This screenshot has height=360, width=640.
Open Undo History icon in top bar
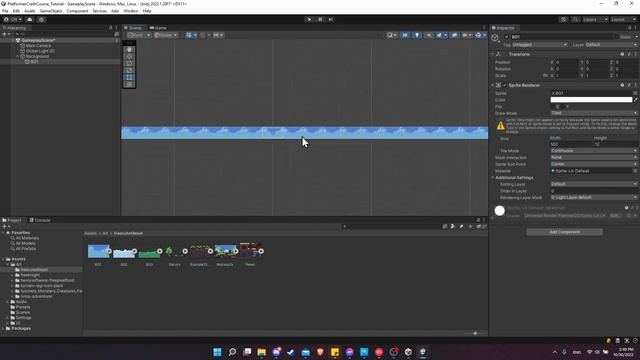pos(564,20)
